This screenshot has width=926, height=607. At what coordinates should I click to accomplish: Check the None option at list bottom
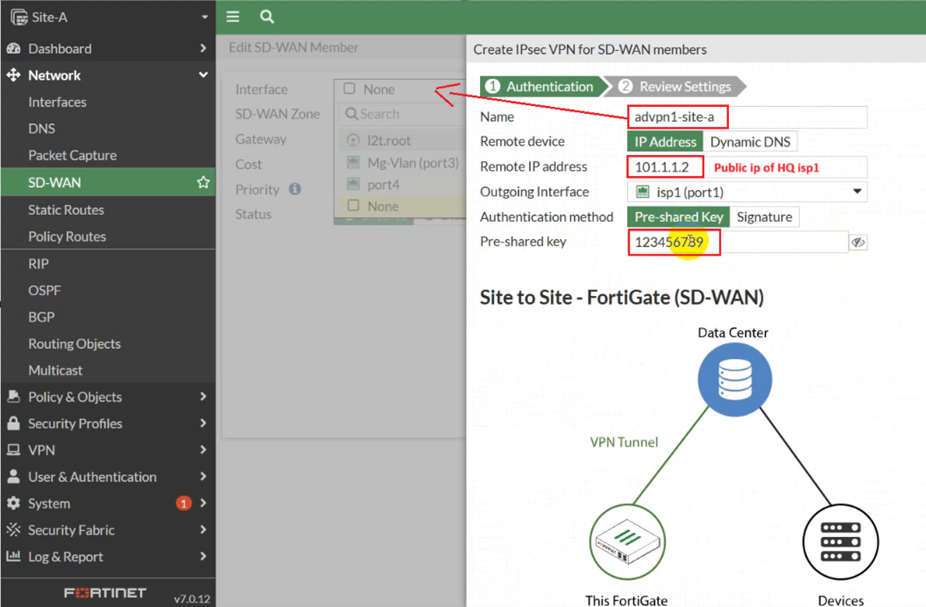[x=353, y=205]
